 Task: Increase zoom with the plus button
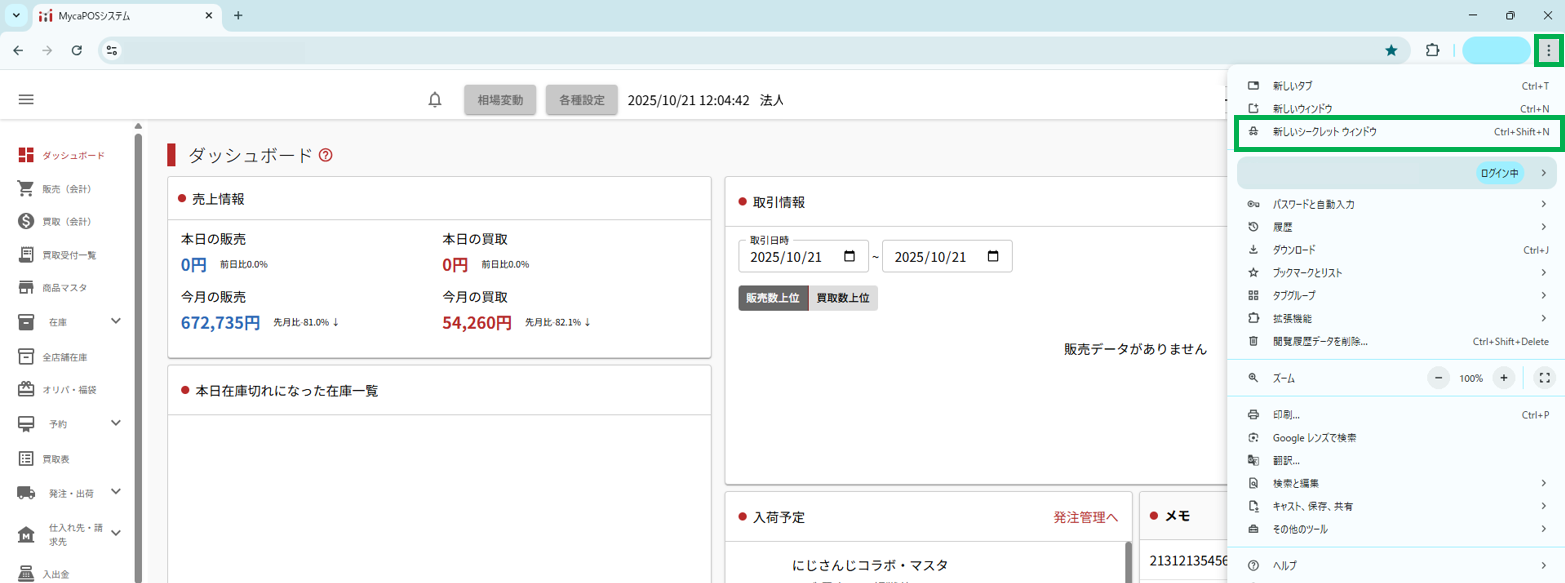(1502, 378)
